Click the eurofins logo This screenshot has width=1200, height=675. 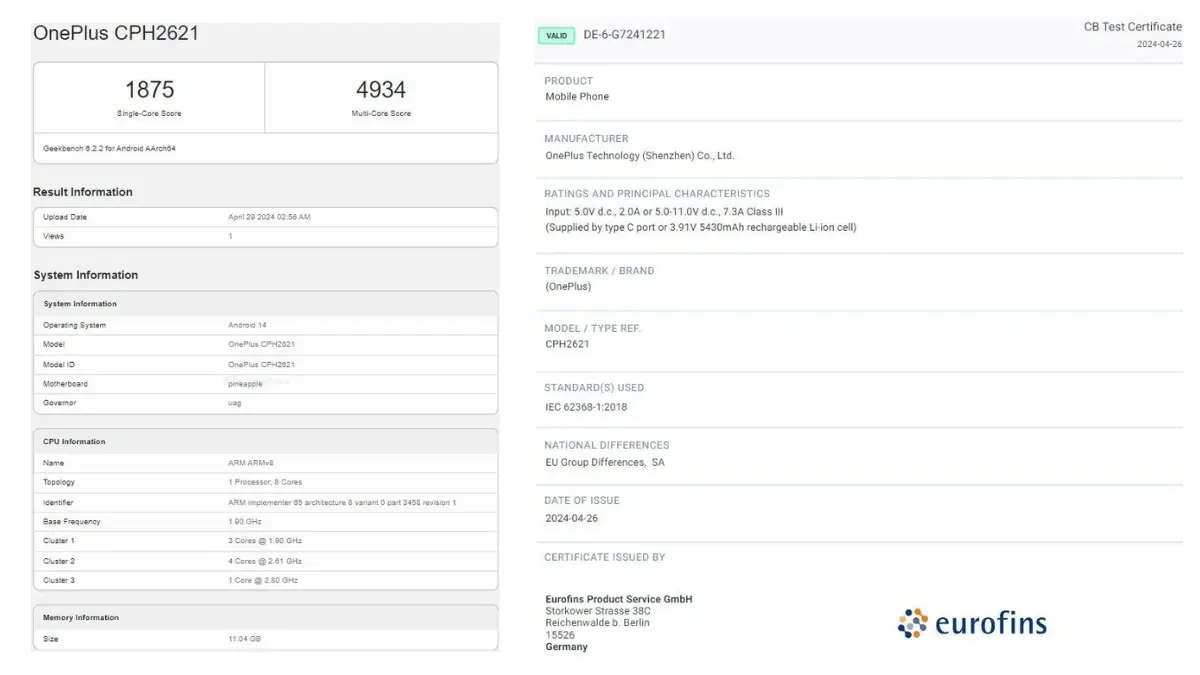click(972, 624)
